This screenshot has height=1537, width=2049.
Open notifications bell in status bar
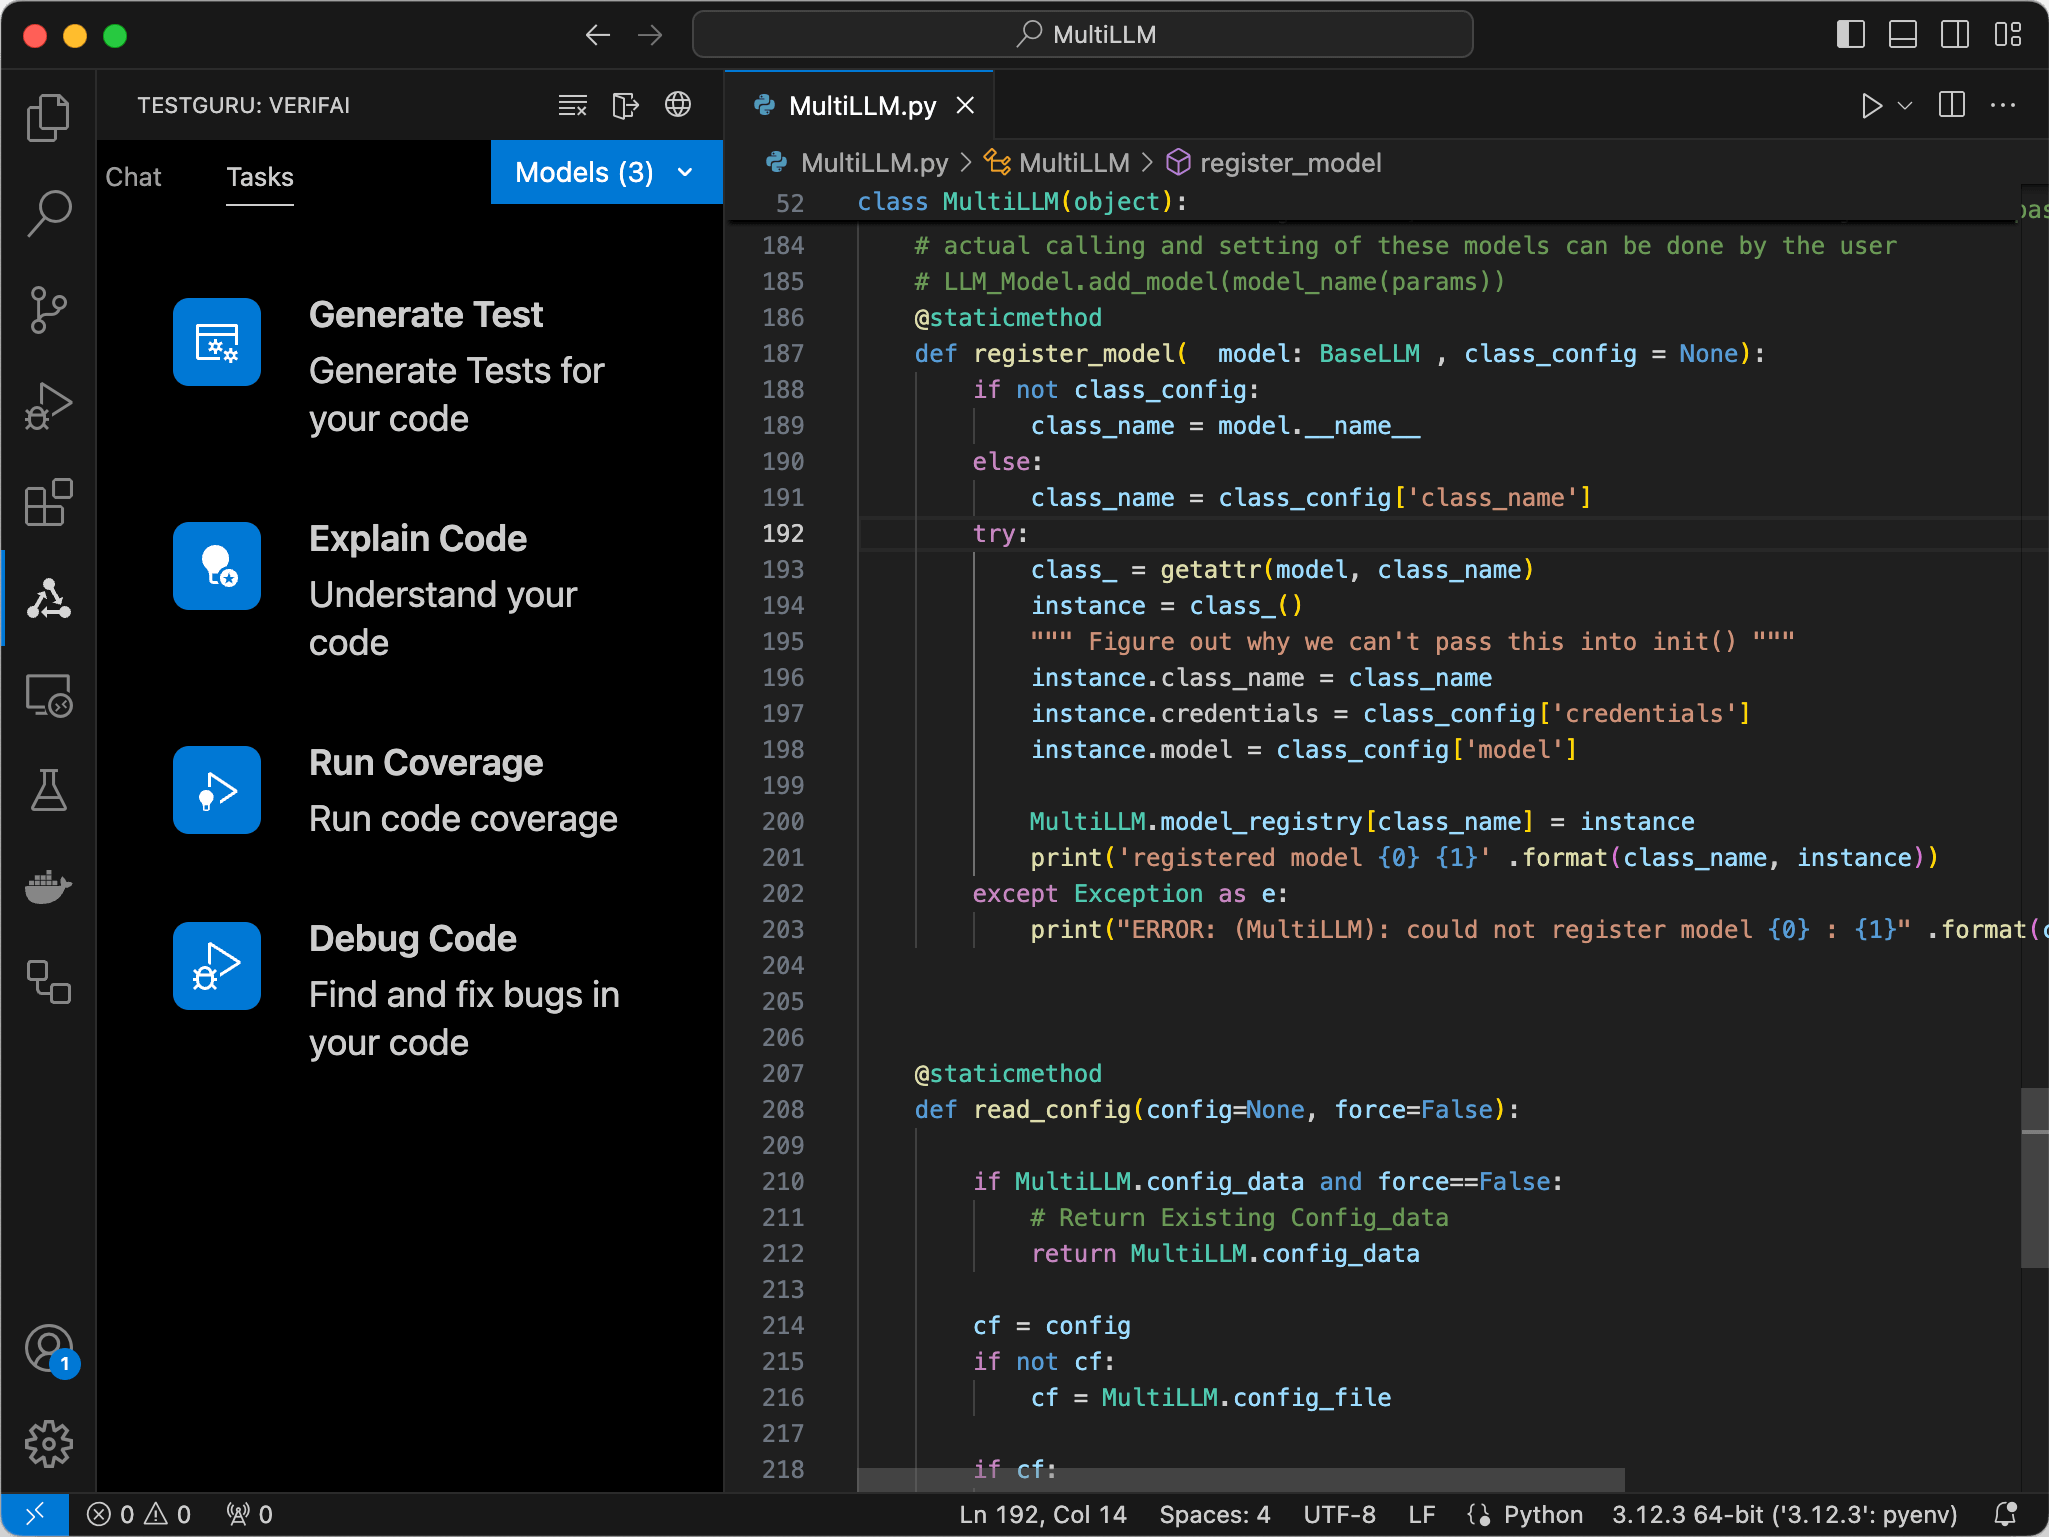(2005, 1514)
